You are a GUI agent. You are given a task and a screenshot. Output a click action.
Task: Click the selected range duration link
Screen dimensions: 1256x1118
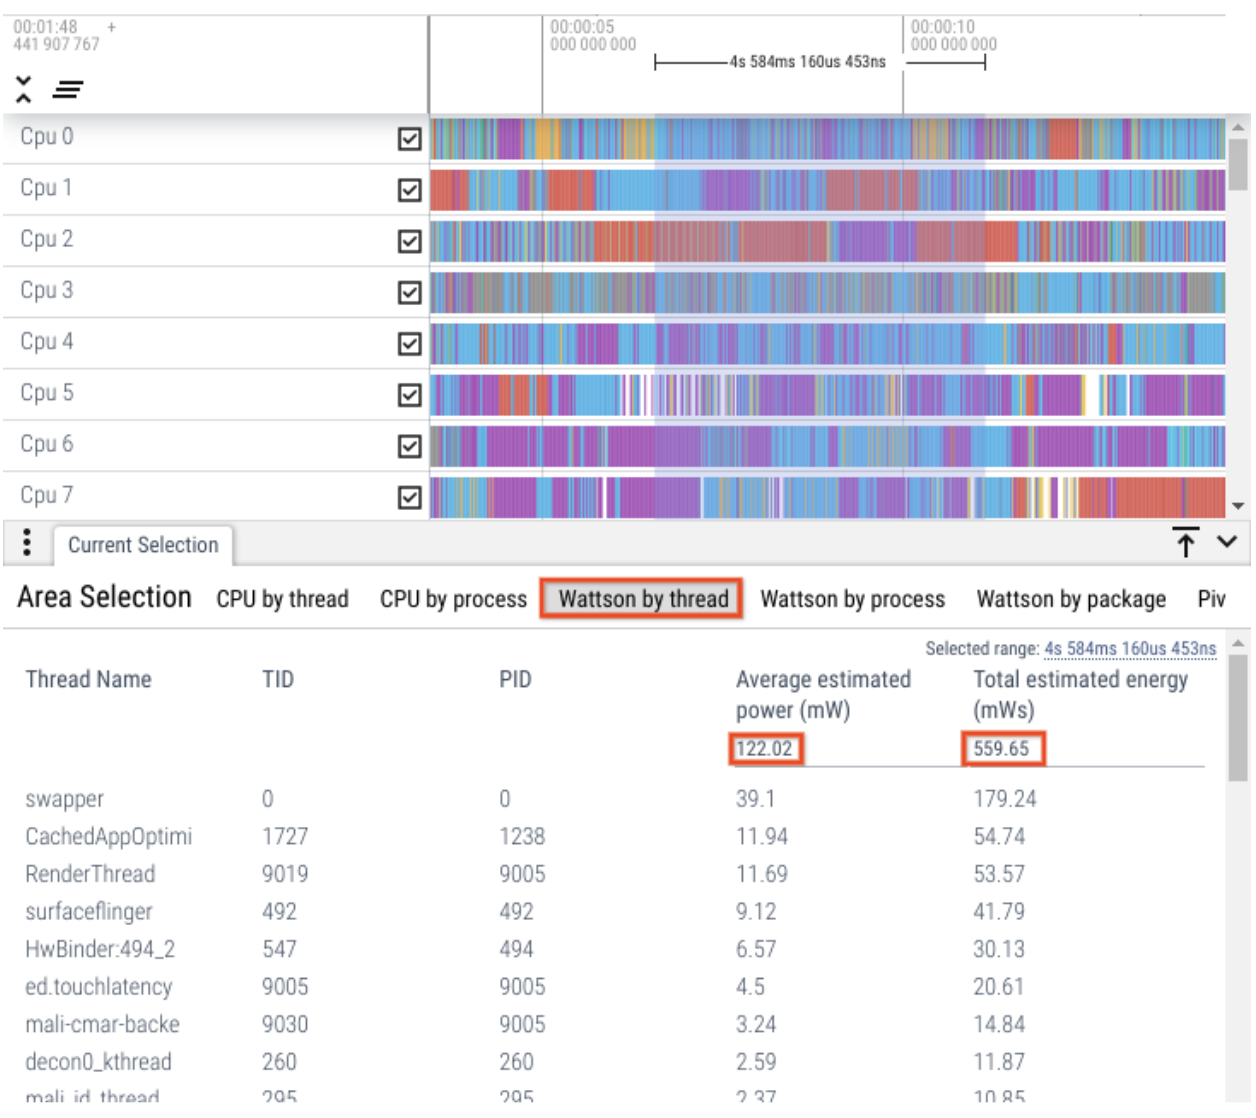[x=1130, y=649]
